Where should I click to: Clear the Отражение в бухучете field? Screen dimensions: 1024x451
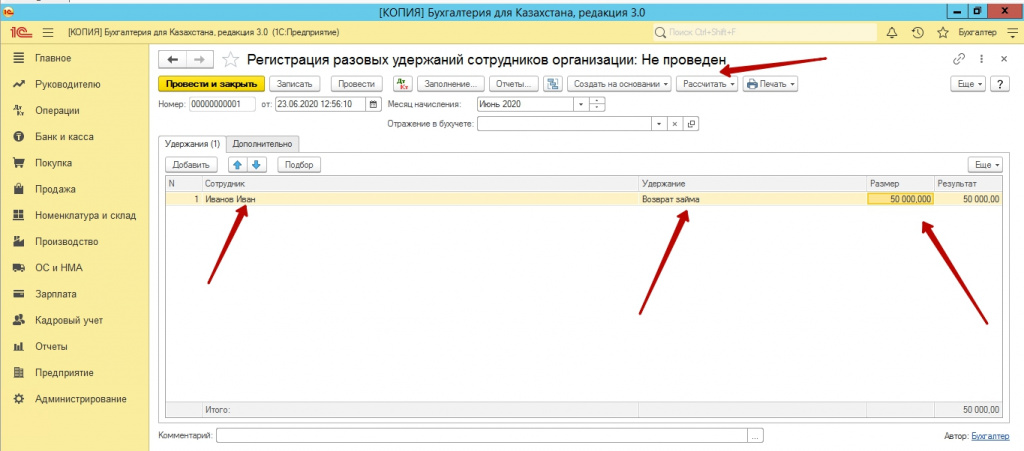coord(675,124)
